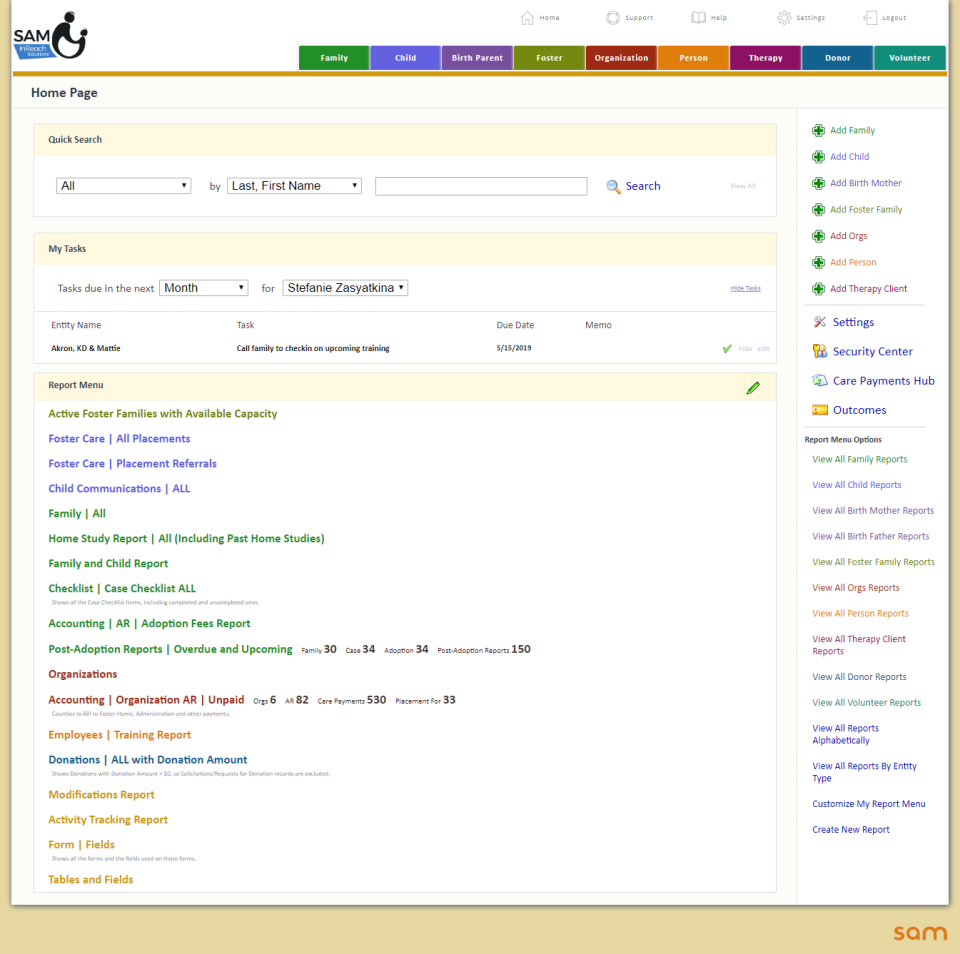Viewport: 960px width, 954px height.
Task: Hide the Akron checkin task
Action: click(746, 348)
